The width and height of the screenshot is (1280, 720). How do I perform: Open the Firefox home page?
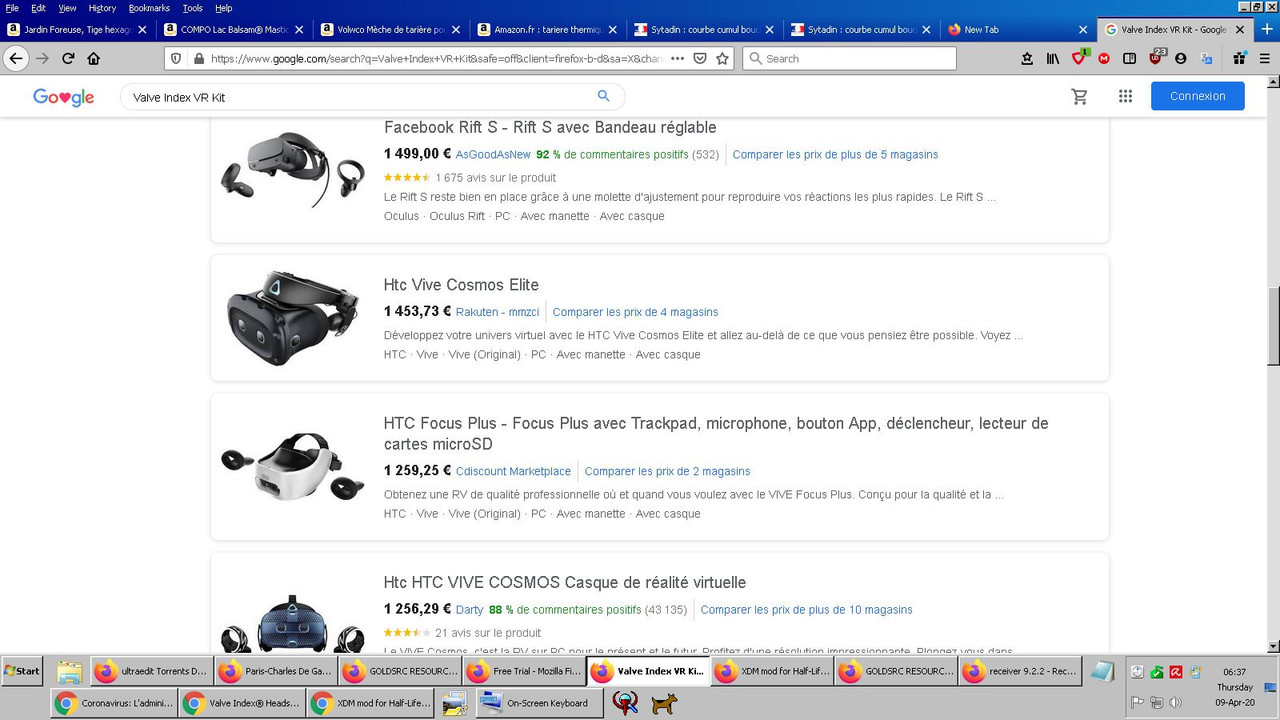coord(94,58)
